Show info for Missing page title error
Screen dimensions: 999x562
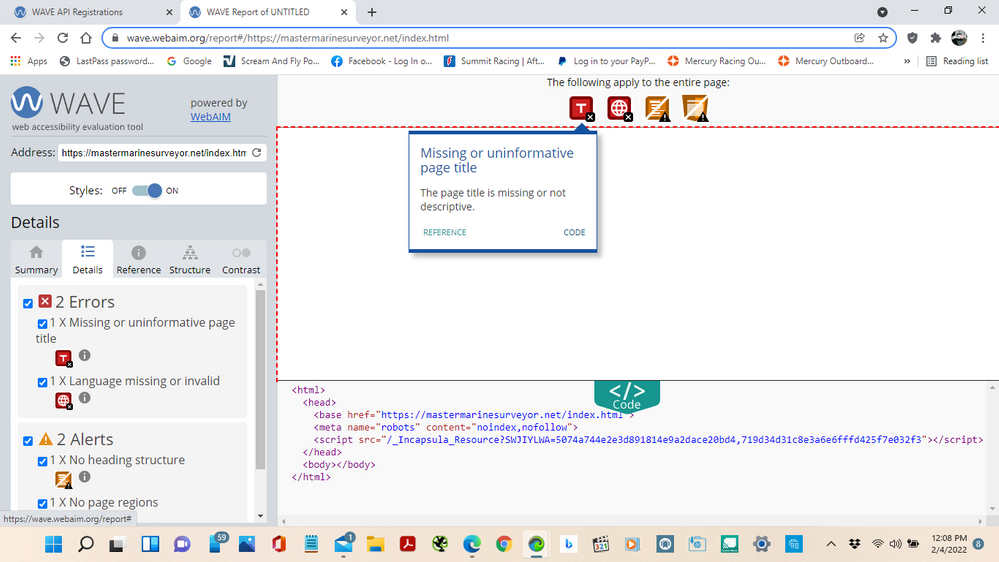click(x=85, y=356)
